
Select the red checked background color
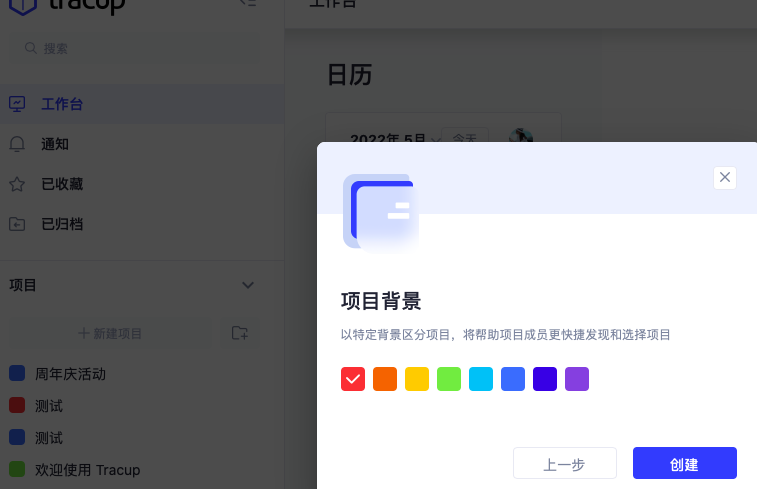353,379
